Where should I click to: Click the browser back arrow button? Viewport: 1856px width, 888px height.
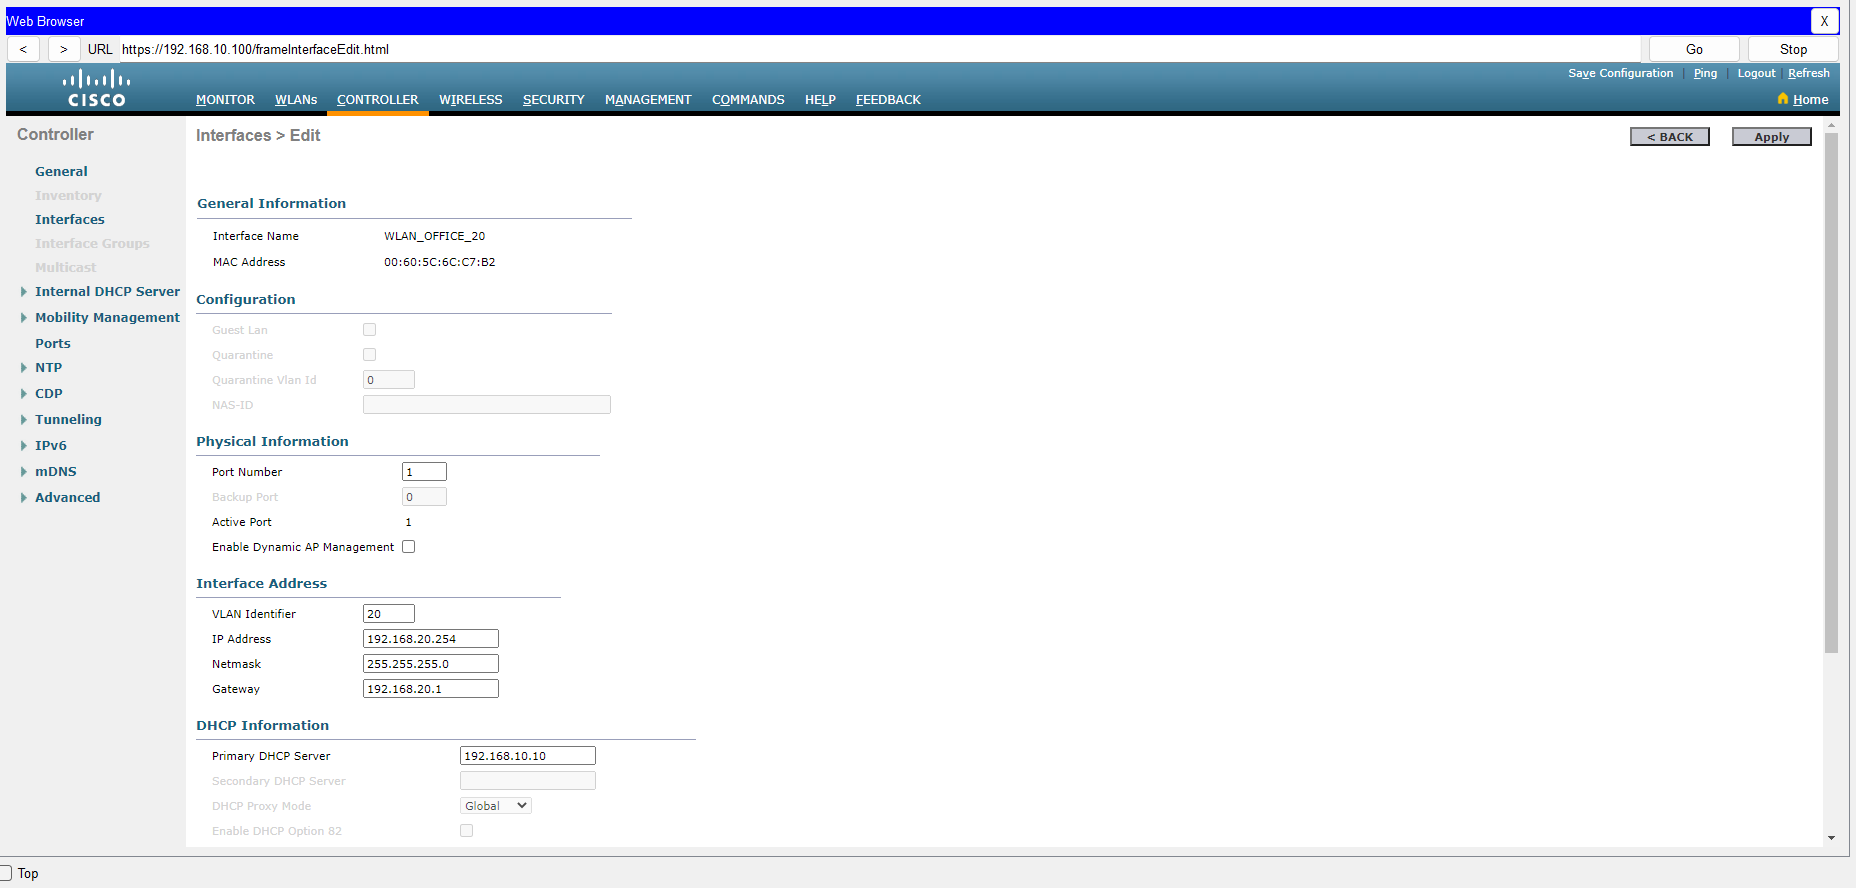pyautogui.click(x=23, y=49)
